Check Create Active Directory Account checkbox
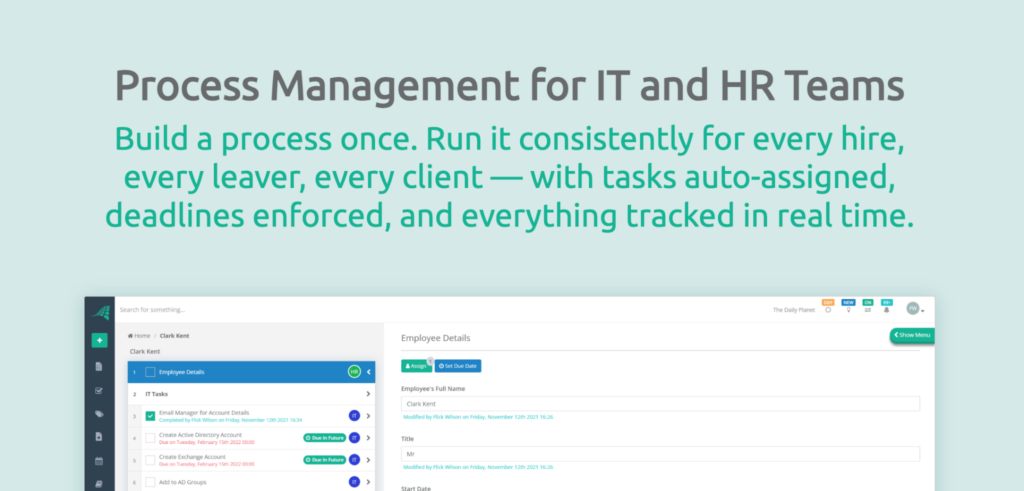 (x=150, y=437)
